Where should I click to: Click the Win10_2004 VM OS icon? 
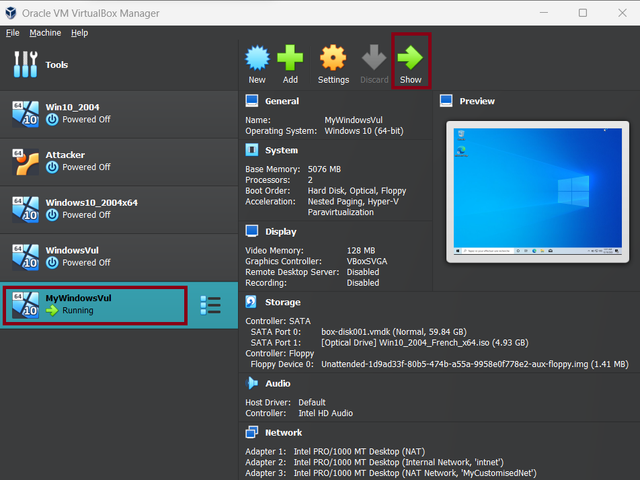point(25,114)
